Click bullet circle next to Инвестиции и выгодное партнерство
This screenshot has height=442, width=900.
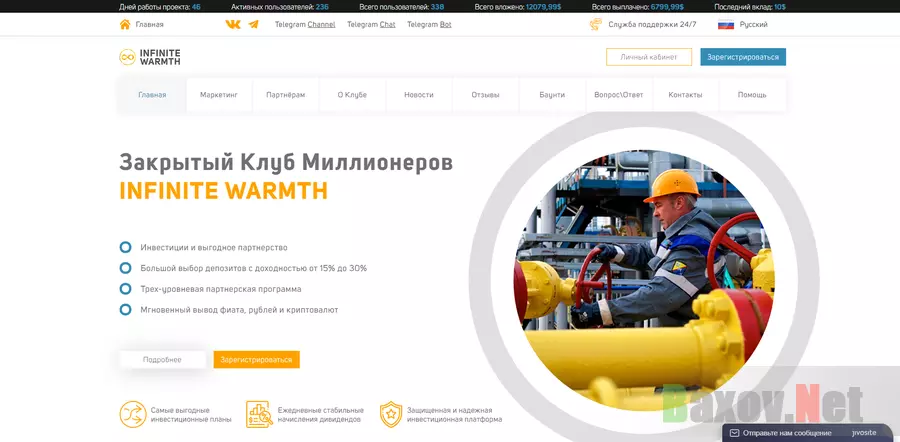coord(125,247)
